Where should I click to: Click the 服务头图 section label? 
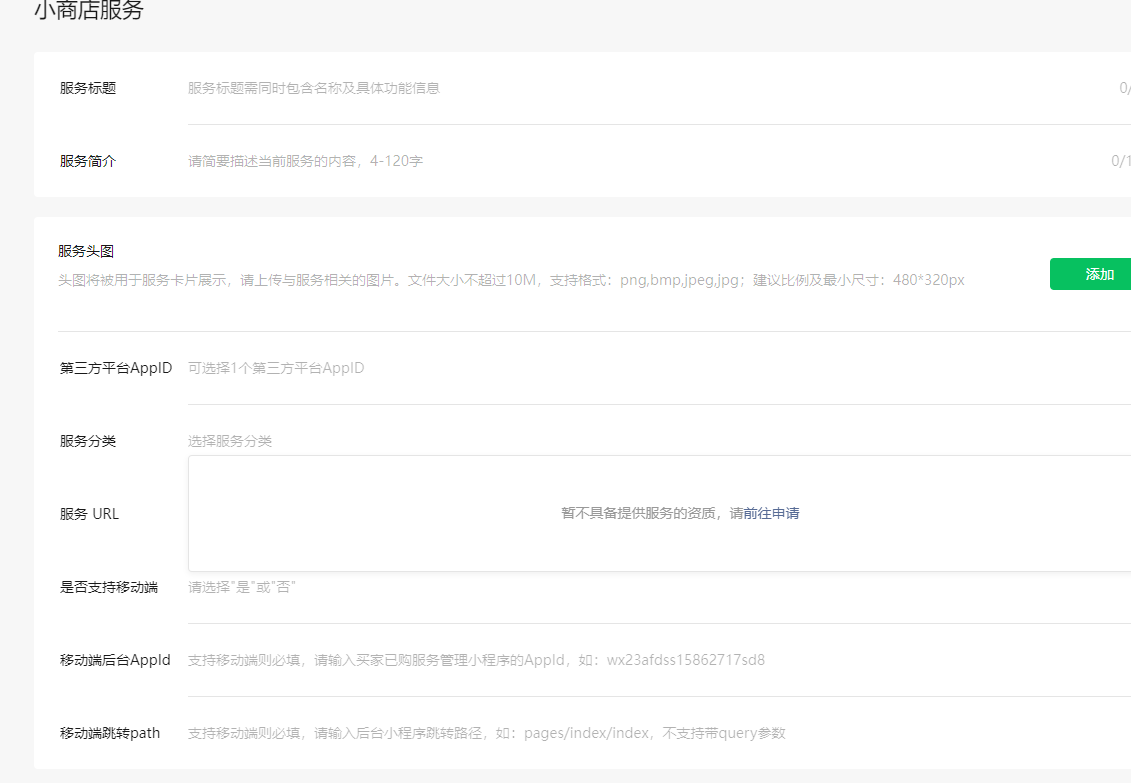(86, 251)
